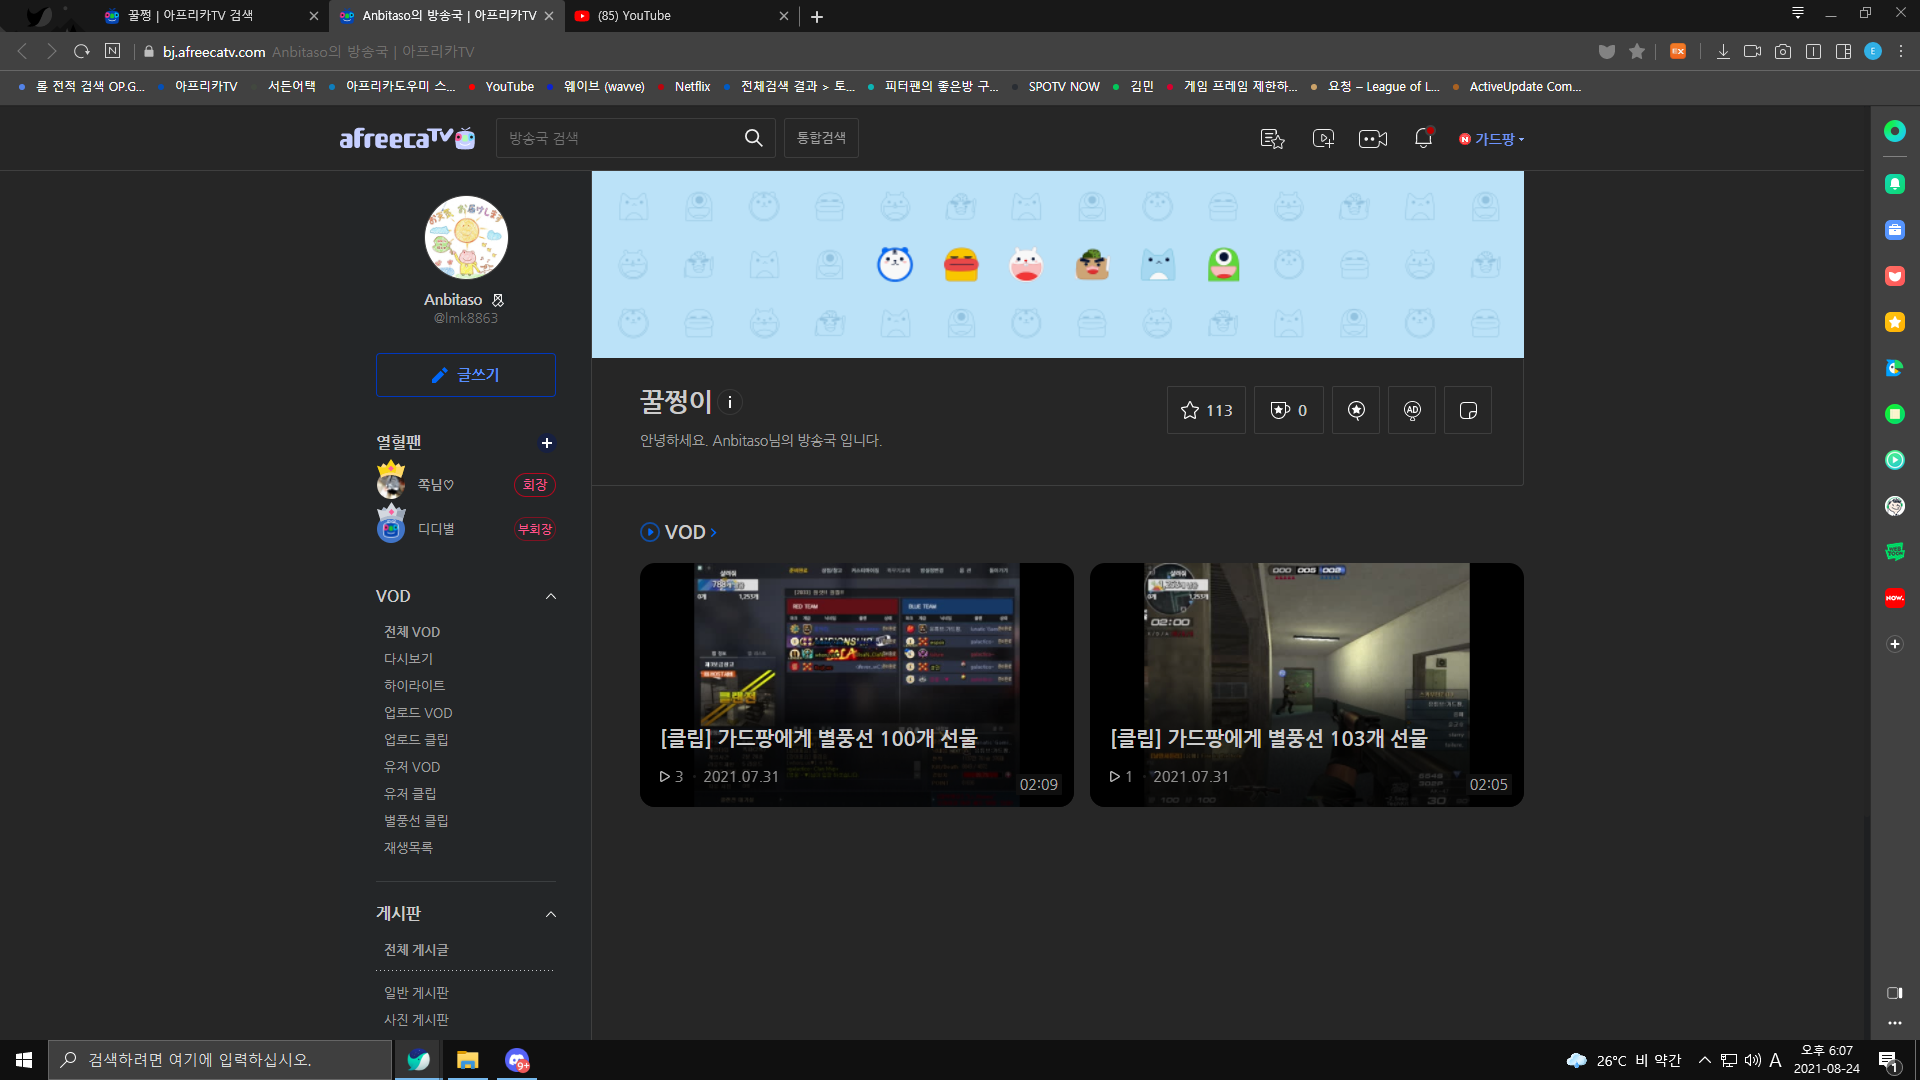Open File Explorer from the taskbar
Image resolution: width=1920 pixels, height=1080 pixels.
click(467, 1060)
